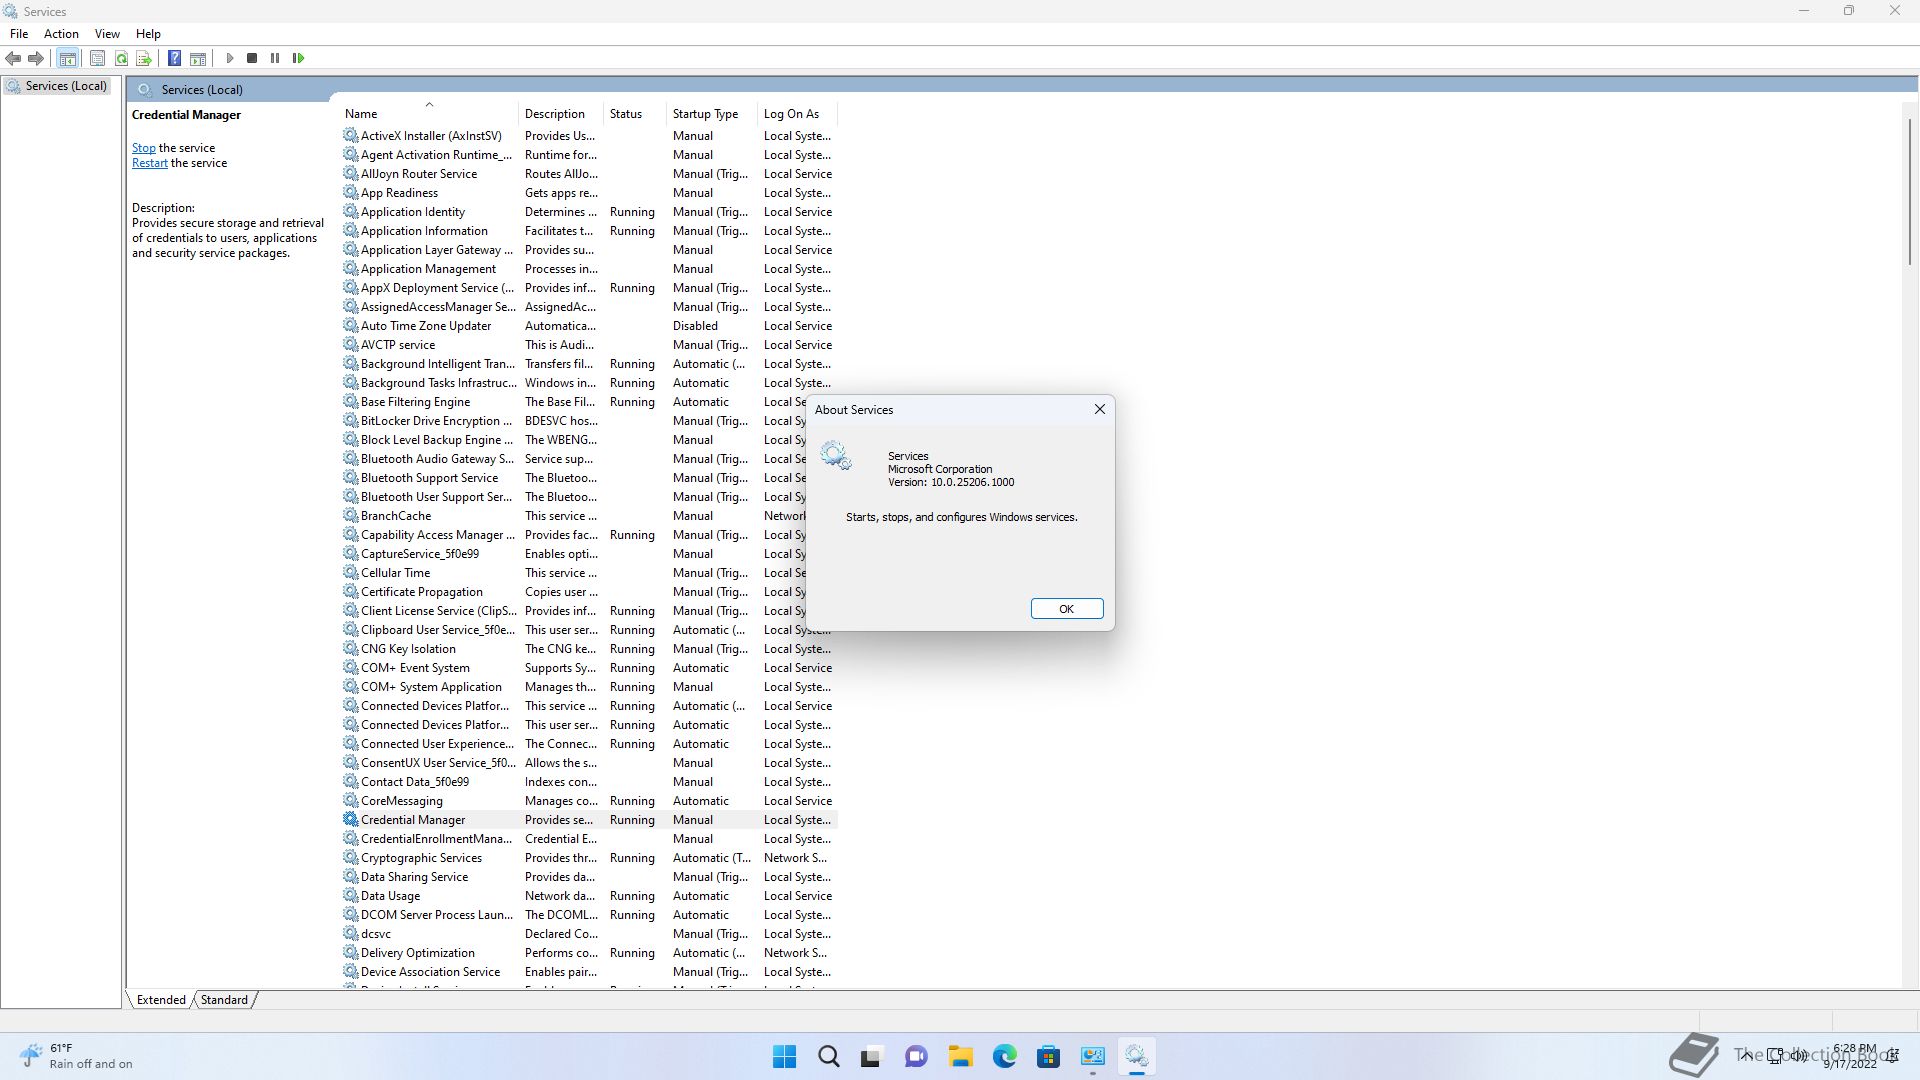The image size is (1920, 1080).
Task: Launch Microsoft Edge from the taskbar
Action: tap(1004, 1056)
